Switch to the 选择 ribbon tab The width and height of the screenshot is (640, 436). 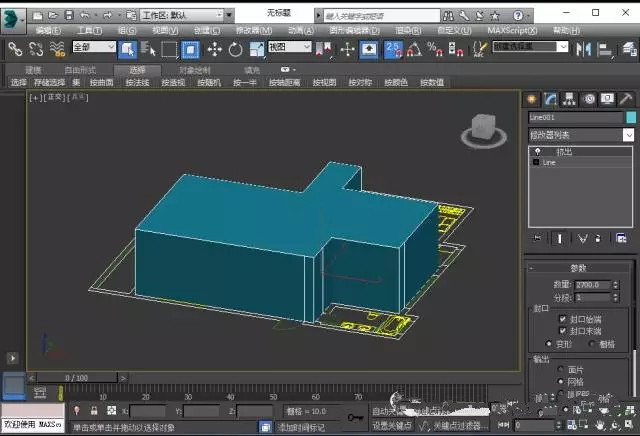click(x=137, y=70)
